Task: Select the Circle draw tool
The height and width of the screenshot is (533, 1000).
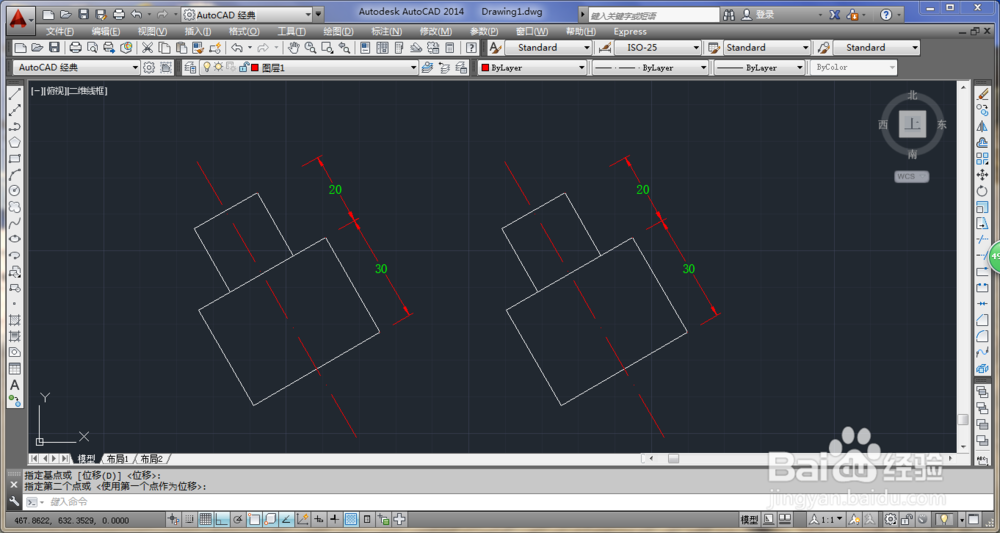Action: tap(15, 191)
